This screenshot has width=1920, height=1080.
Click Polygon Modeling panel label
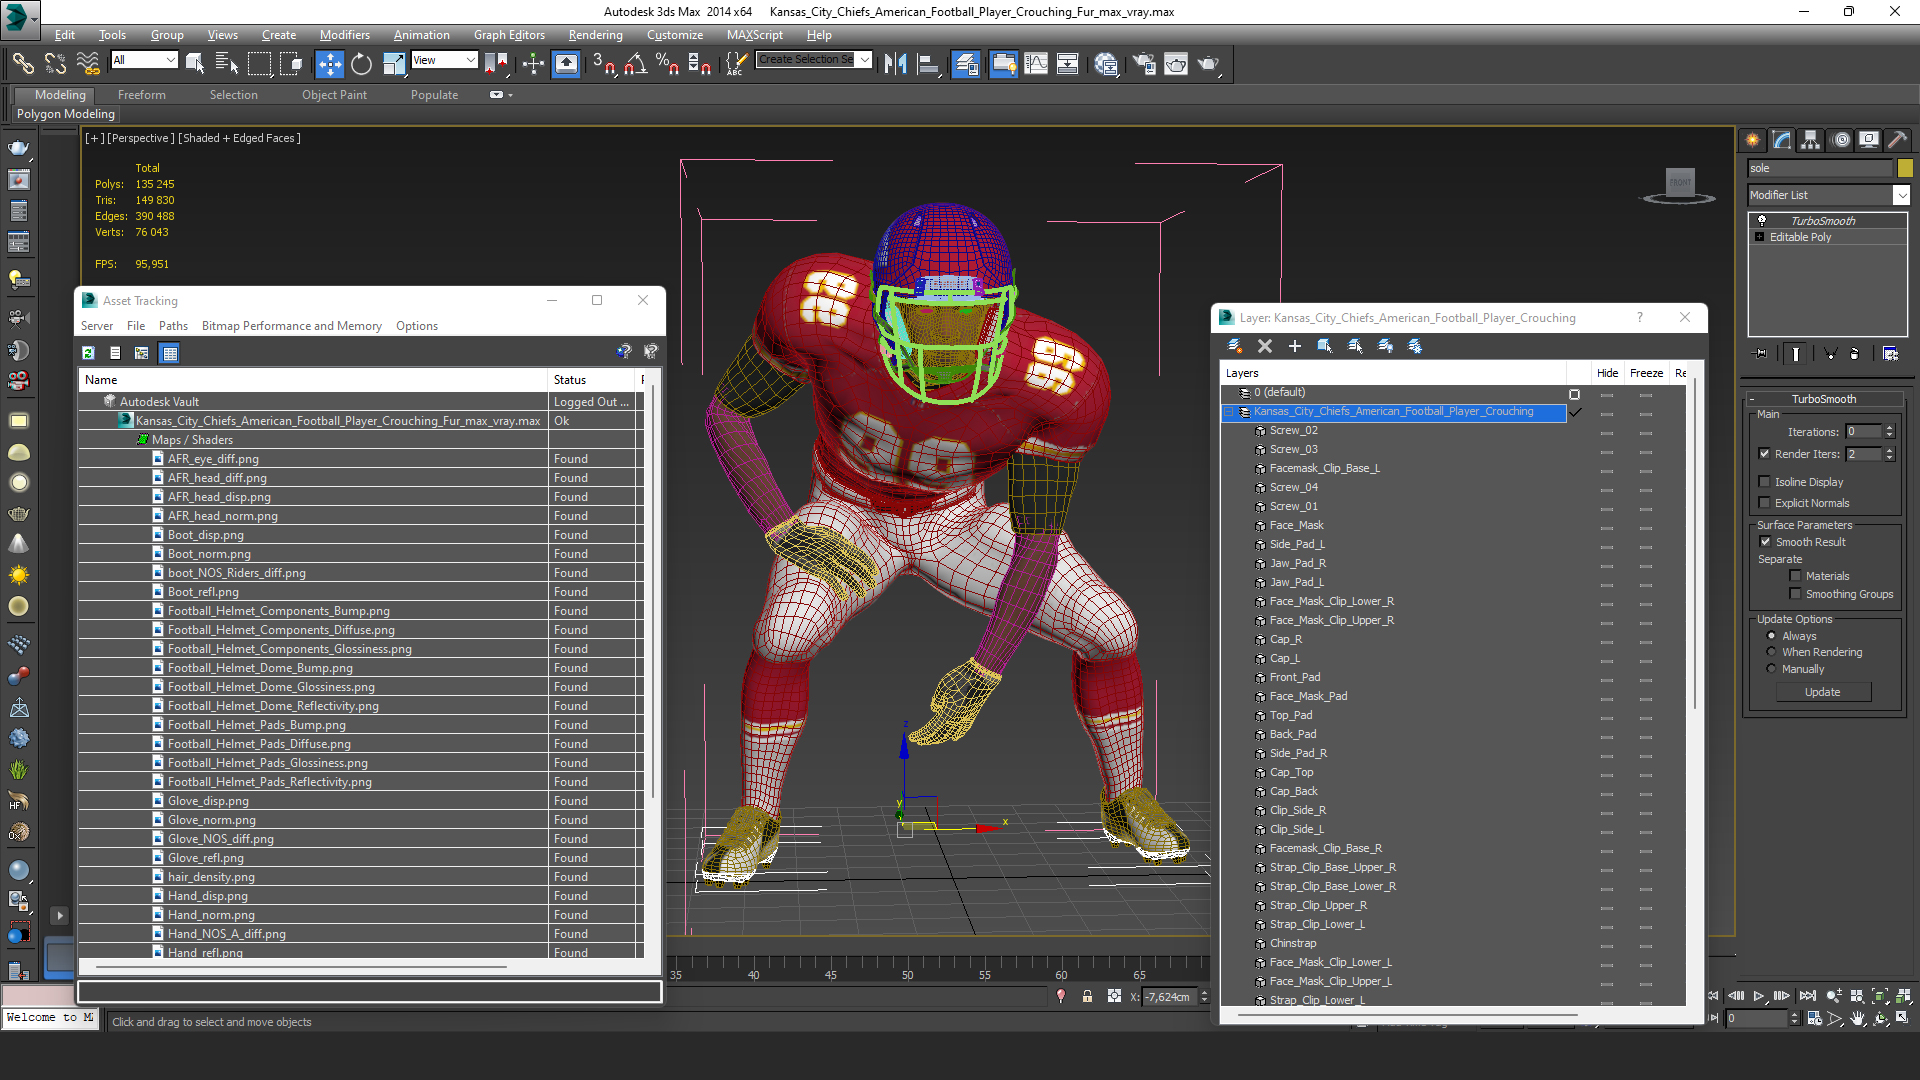tap(66, 114)
